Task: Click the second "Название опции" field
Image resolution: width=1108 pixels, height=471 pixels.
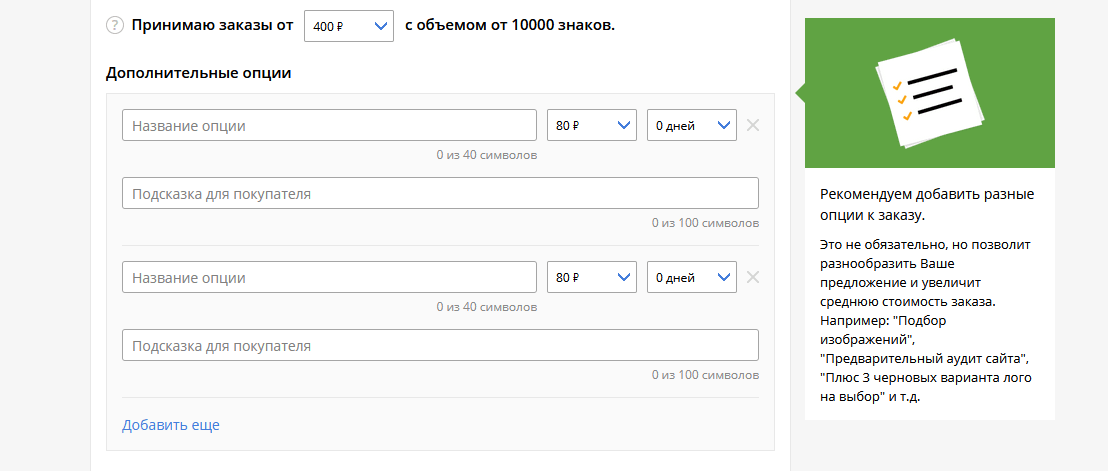Action: pos(329,277)
